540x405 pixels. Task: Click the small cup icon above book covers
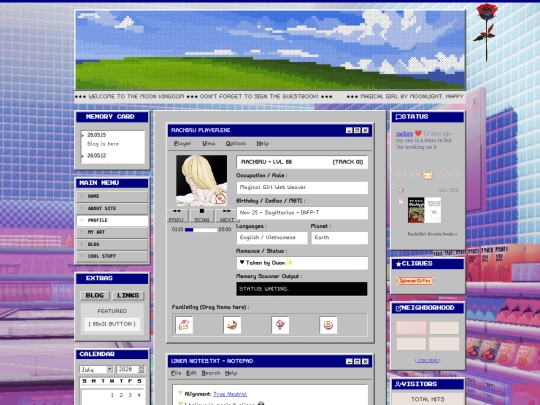[401, 190]
